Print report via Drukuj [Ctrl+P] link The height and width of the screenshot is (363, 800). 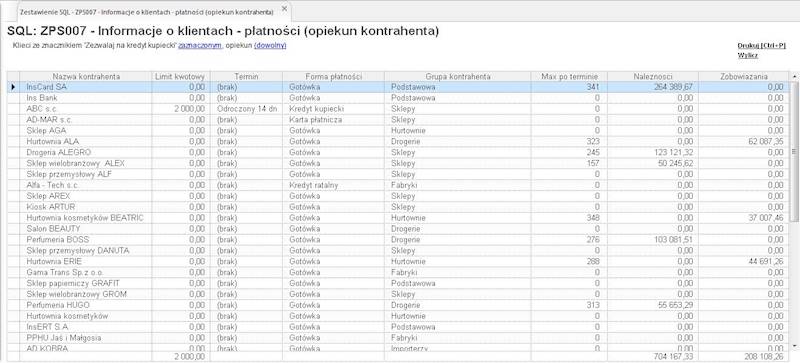coord(761,45)
